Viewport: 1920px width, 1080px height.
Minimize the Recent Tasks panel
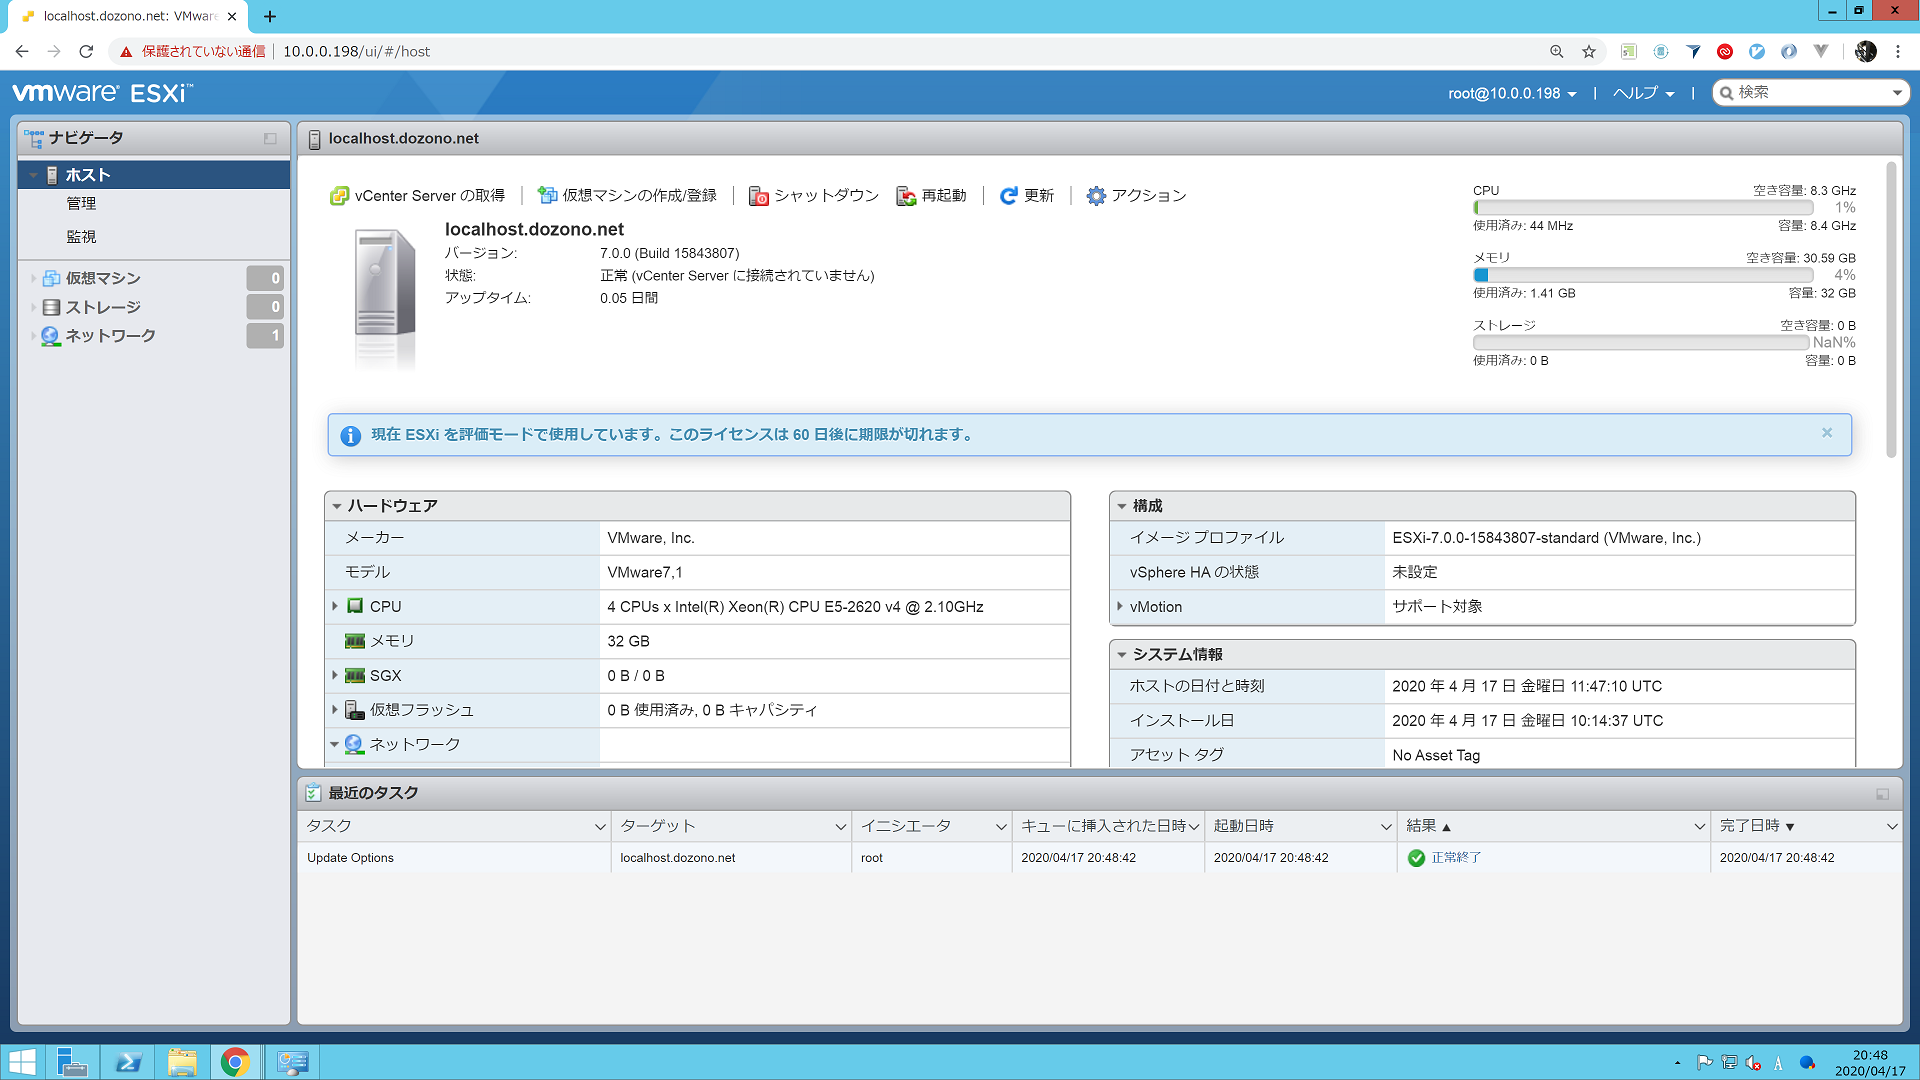tap(1882, 794)
